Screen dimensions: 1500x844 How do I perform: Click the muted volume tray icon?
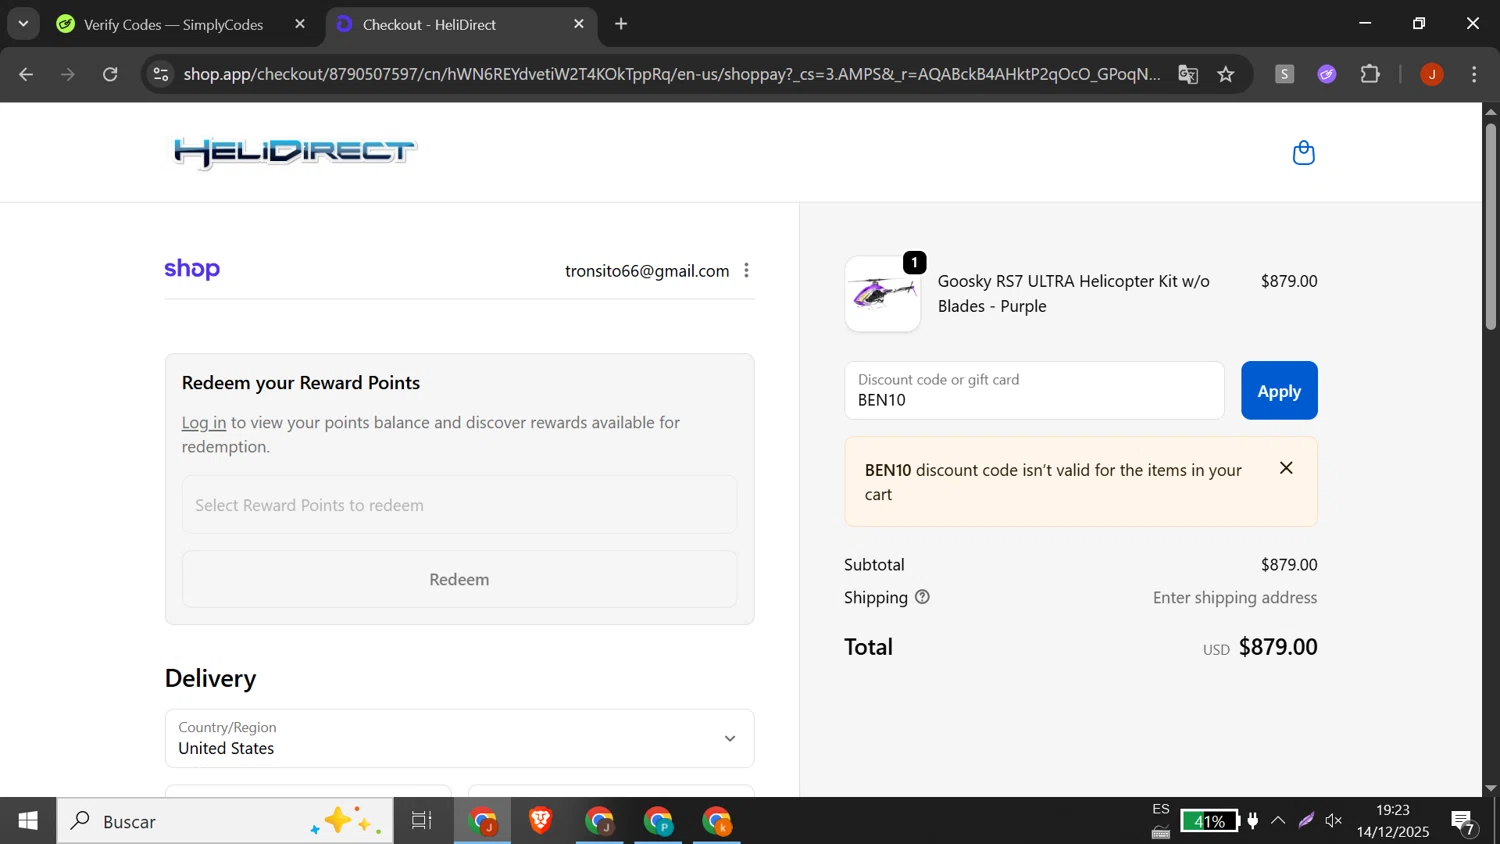(x=1334, y=821)
